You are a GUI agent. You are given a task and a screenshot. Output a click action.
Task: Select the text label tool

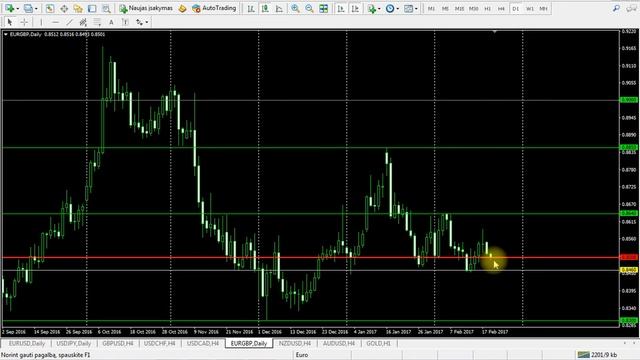click(125, 22)
